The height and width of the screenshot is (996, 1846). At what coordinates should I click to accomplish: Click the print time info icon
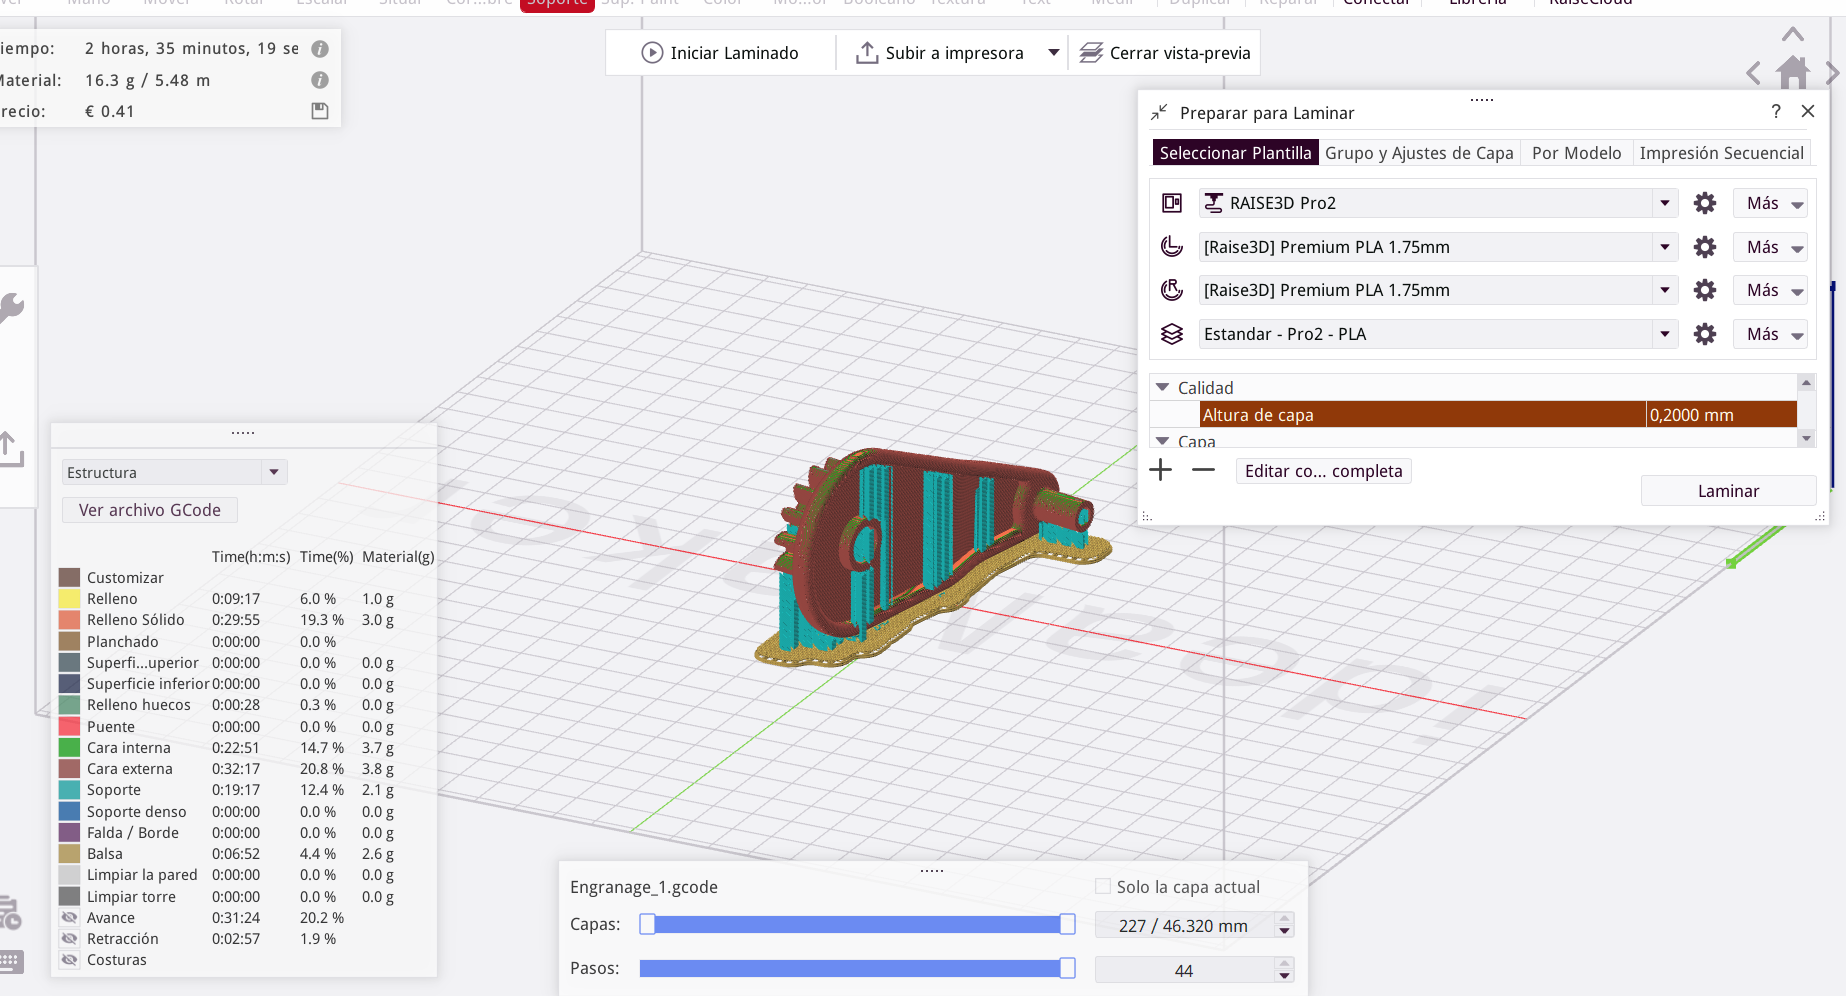(x=320, y=49)
